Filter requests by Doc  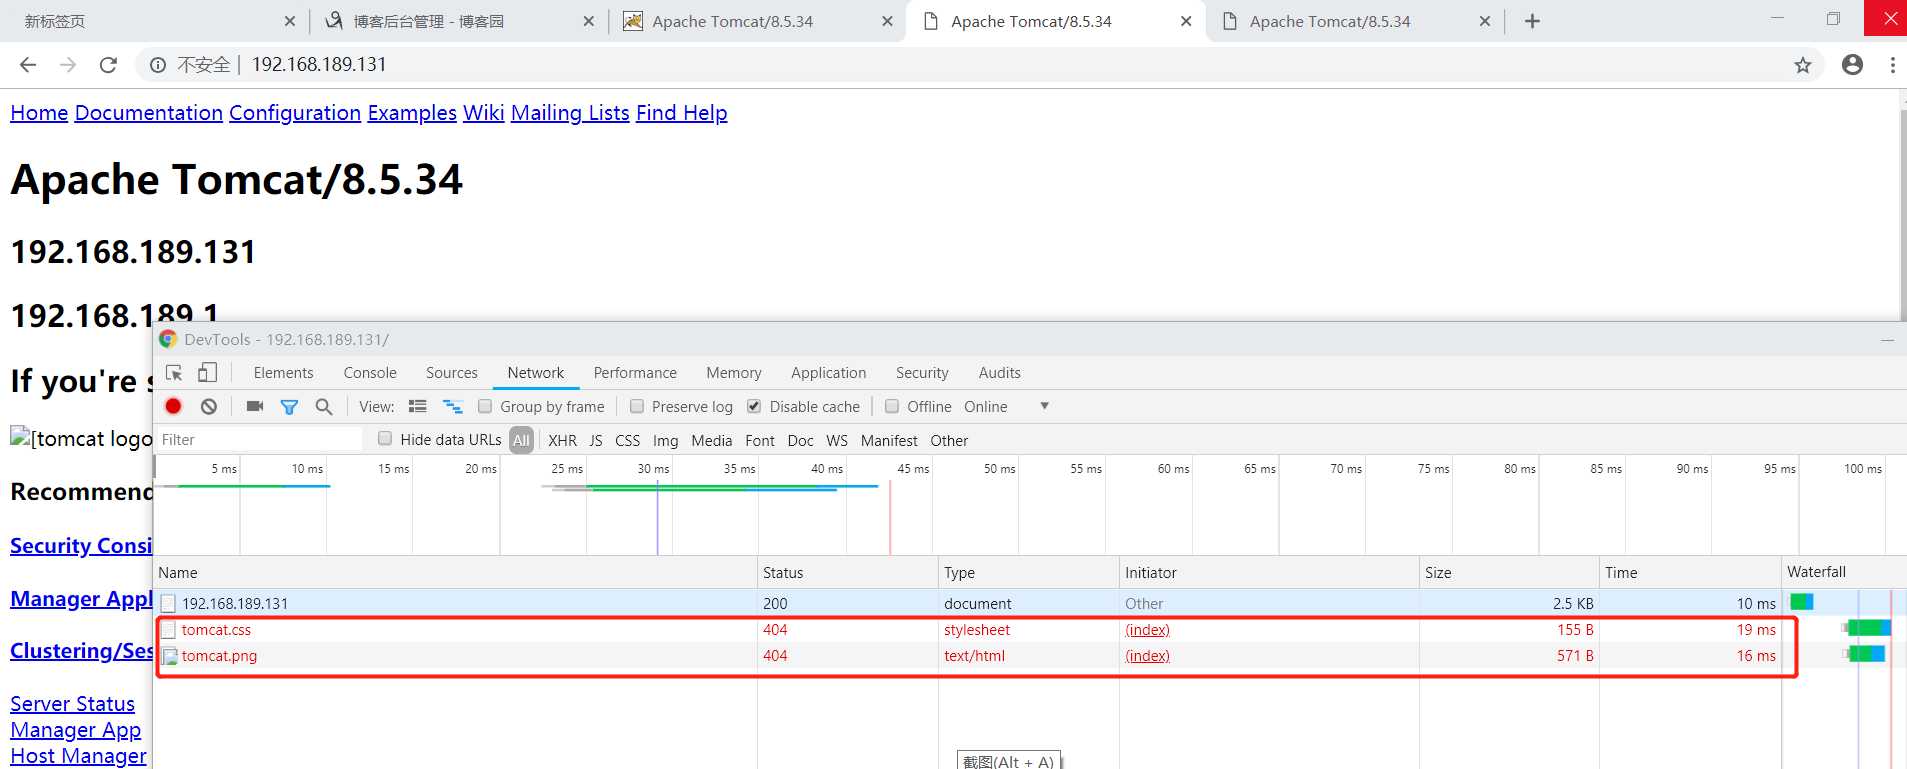(800, 440)
